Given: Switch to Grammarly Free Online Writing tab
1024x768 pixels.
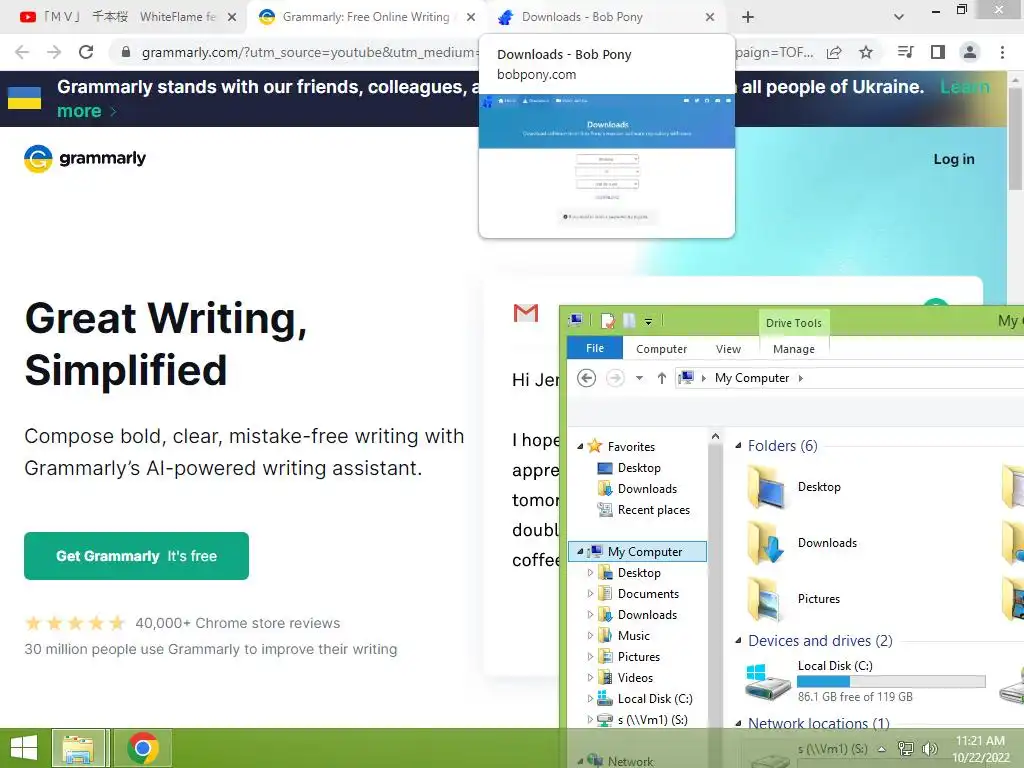Looking at the screenshot, I should click(x=366, y=17).
